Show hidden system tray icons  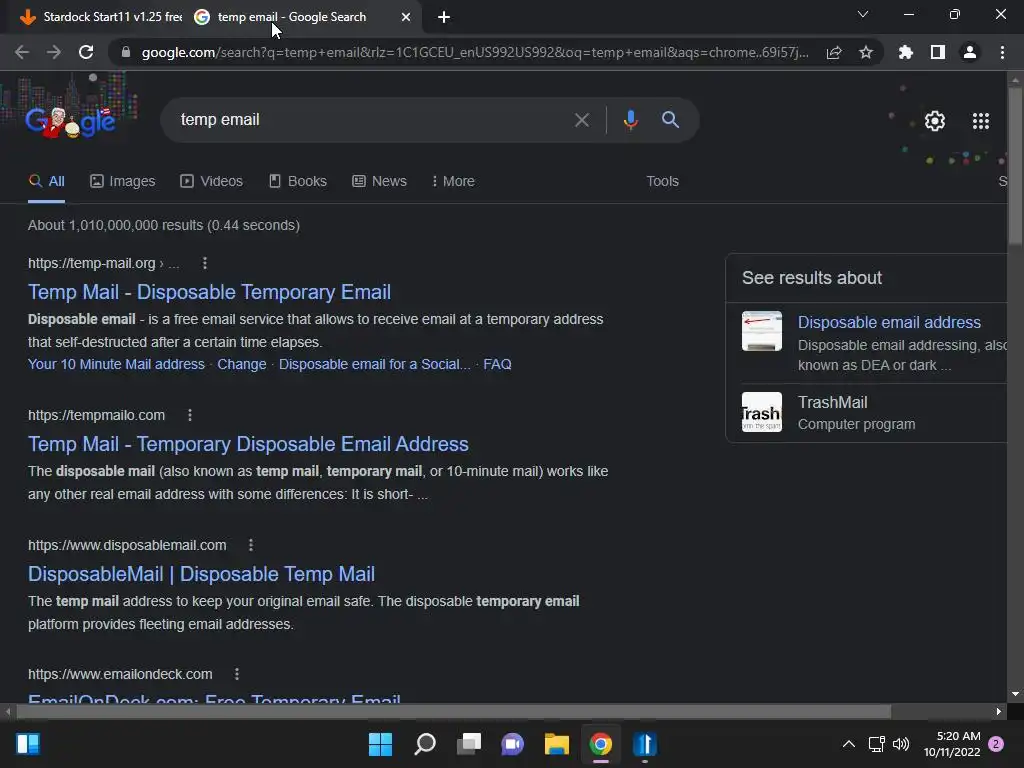848,744
